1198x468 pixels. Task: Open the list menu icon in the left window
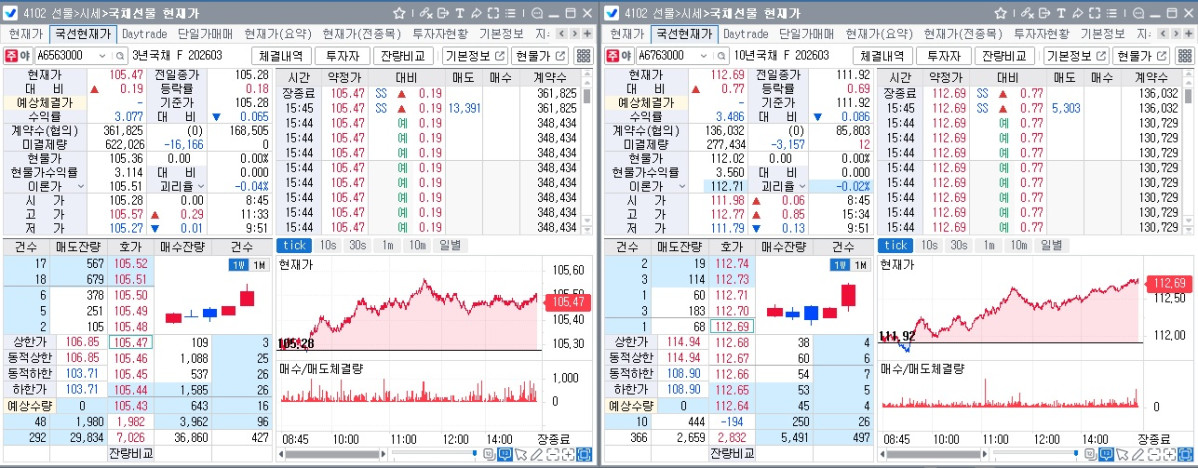pyautogui.click(x=510, y=13)
